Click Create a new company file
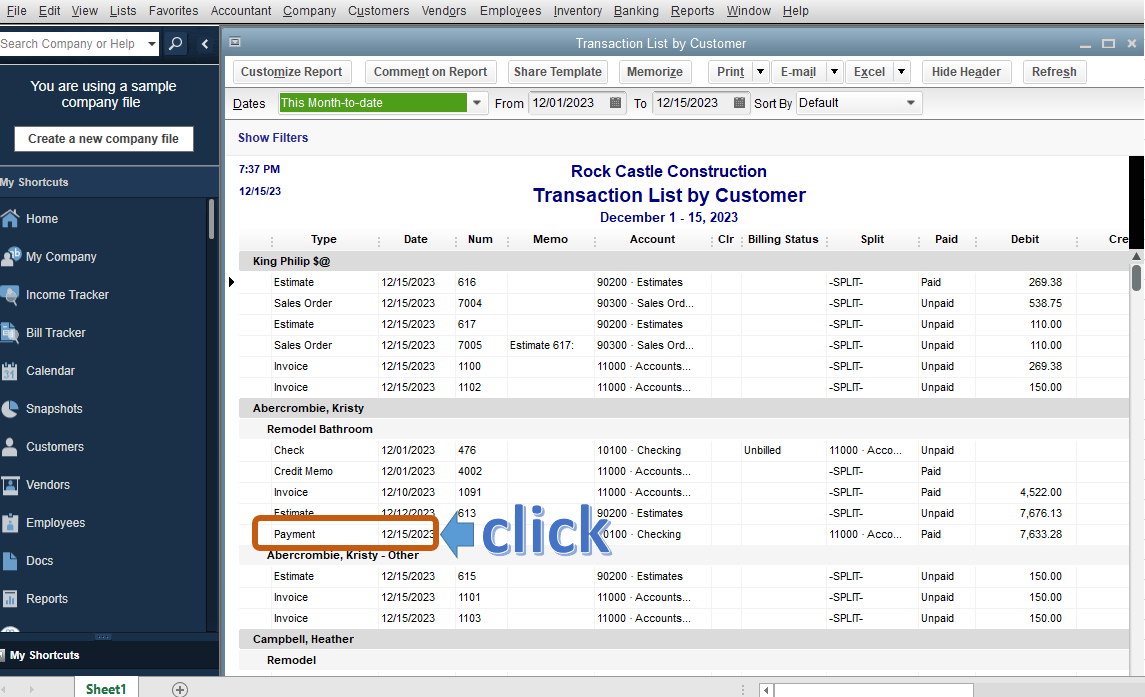 (104, 139)
